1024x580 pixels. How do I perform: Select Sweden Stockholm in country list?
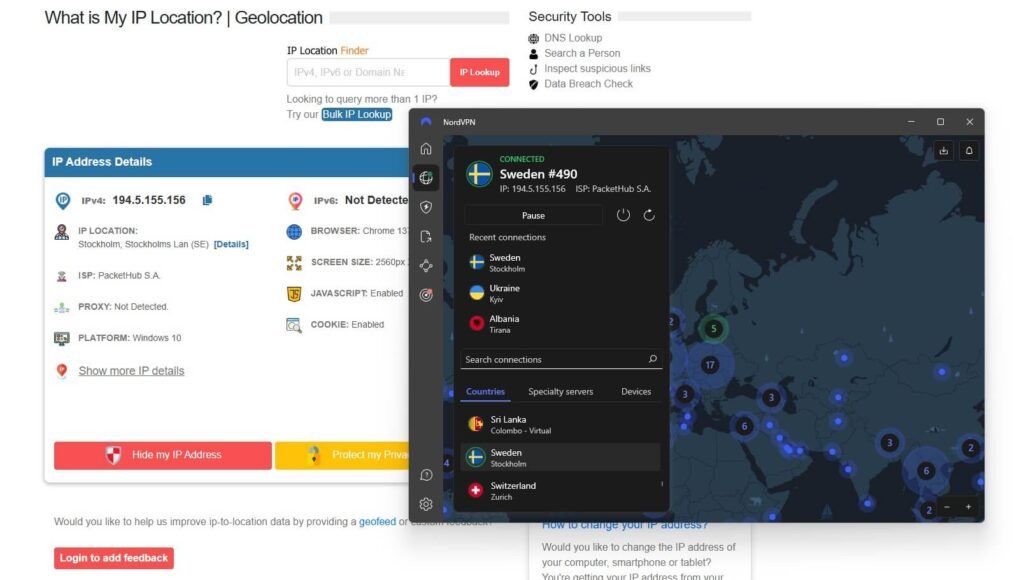(561, 457)
